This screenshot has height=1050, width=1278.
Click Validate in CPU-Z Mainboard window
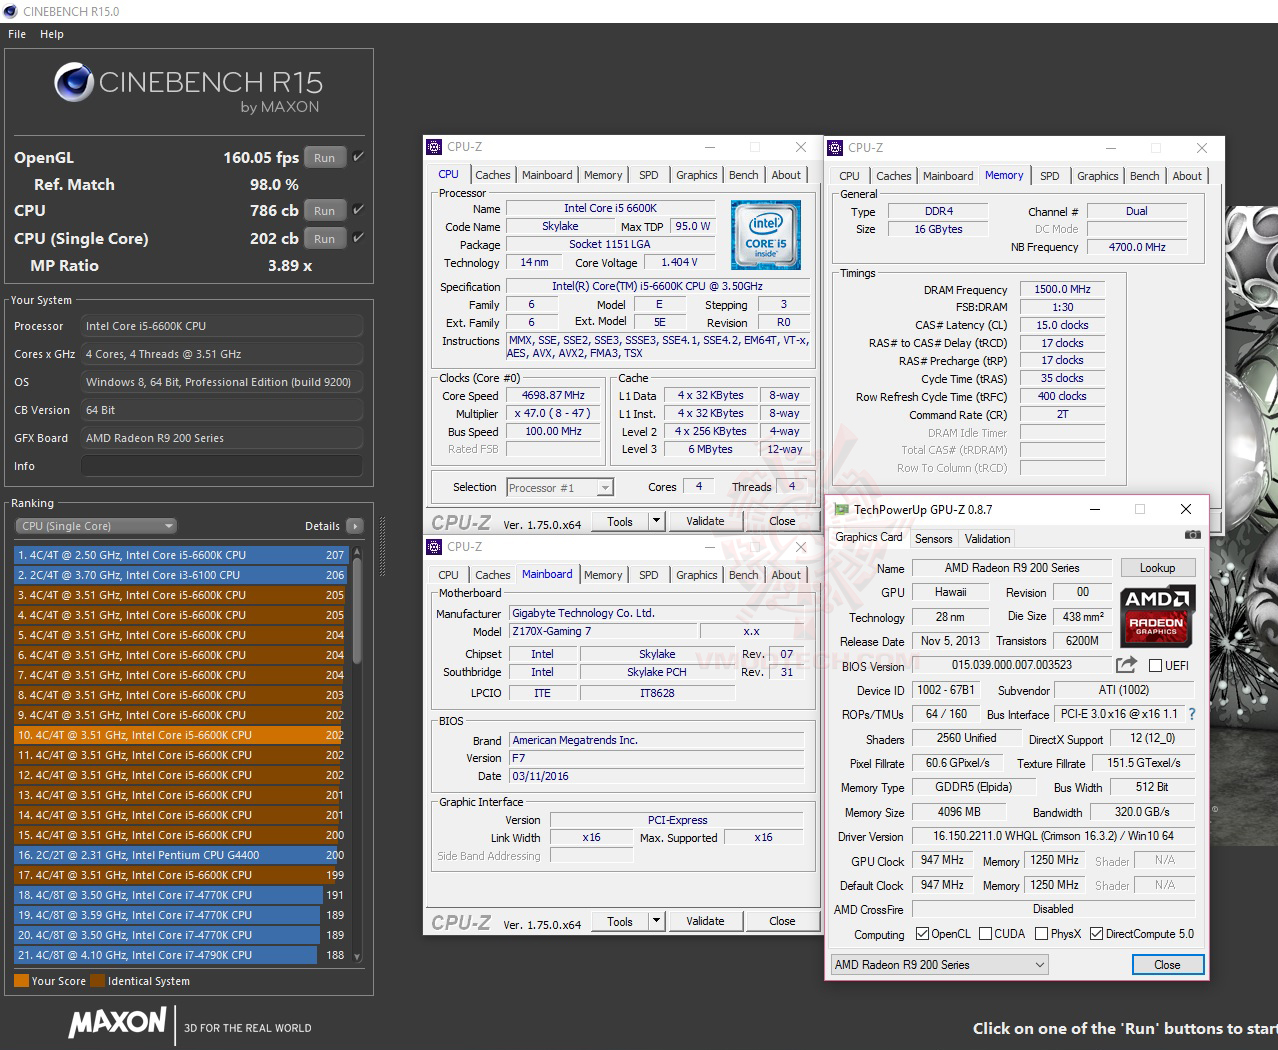click(705, 921)
